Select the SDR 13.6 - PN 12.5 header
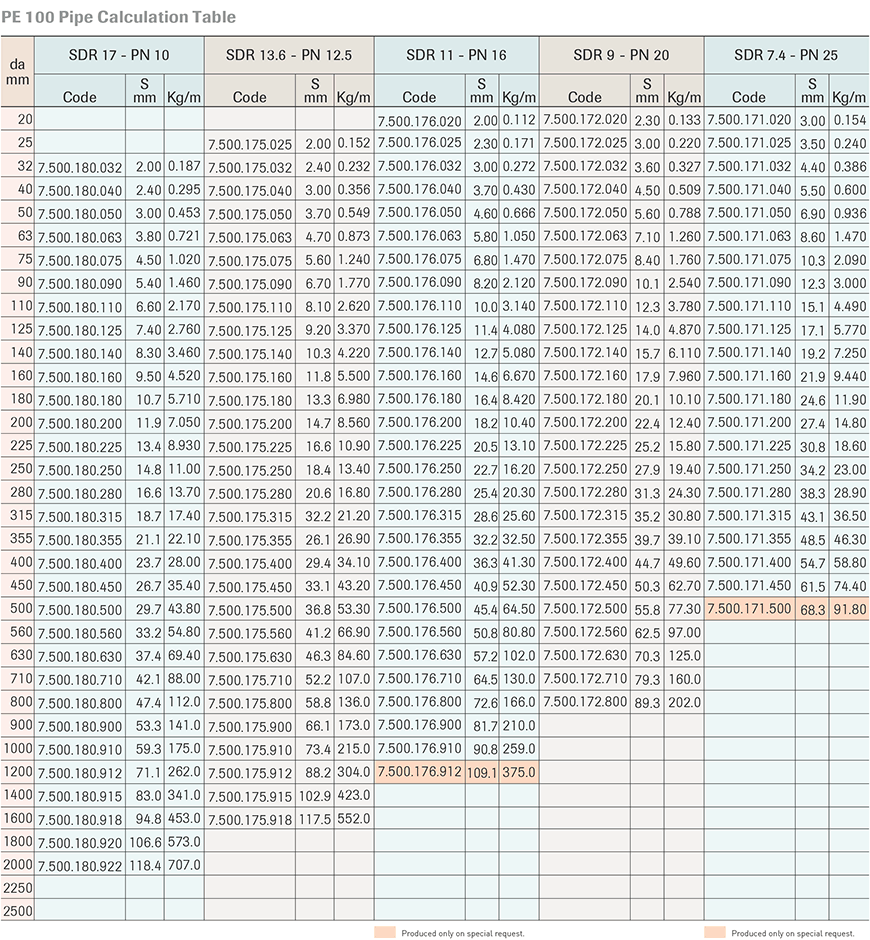This screenshot has width=870, height=940. [288, 55]
